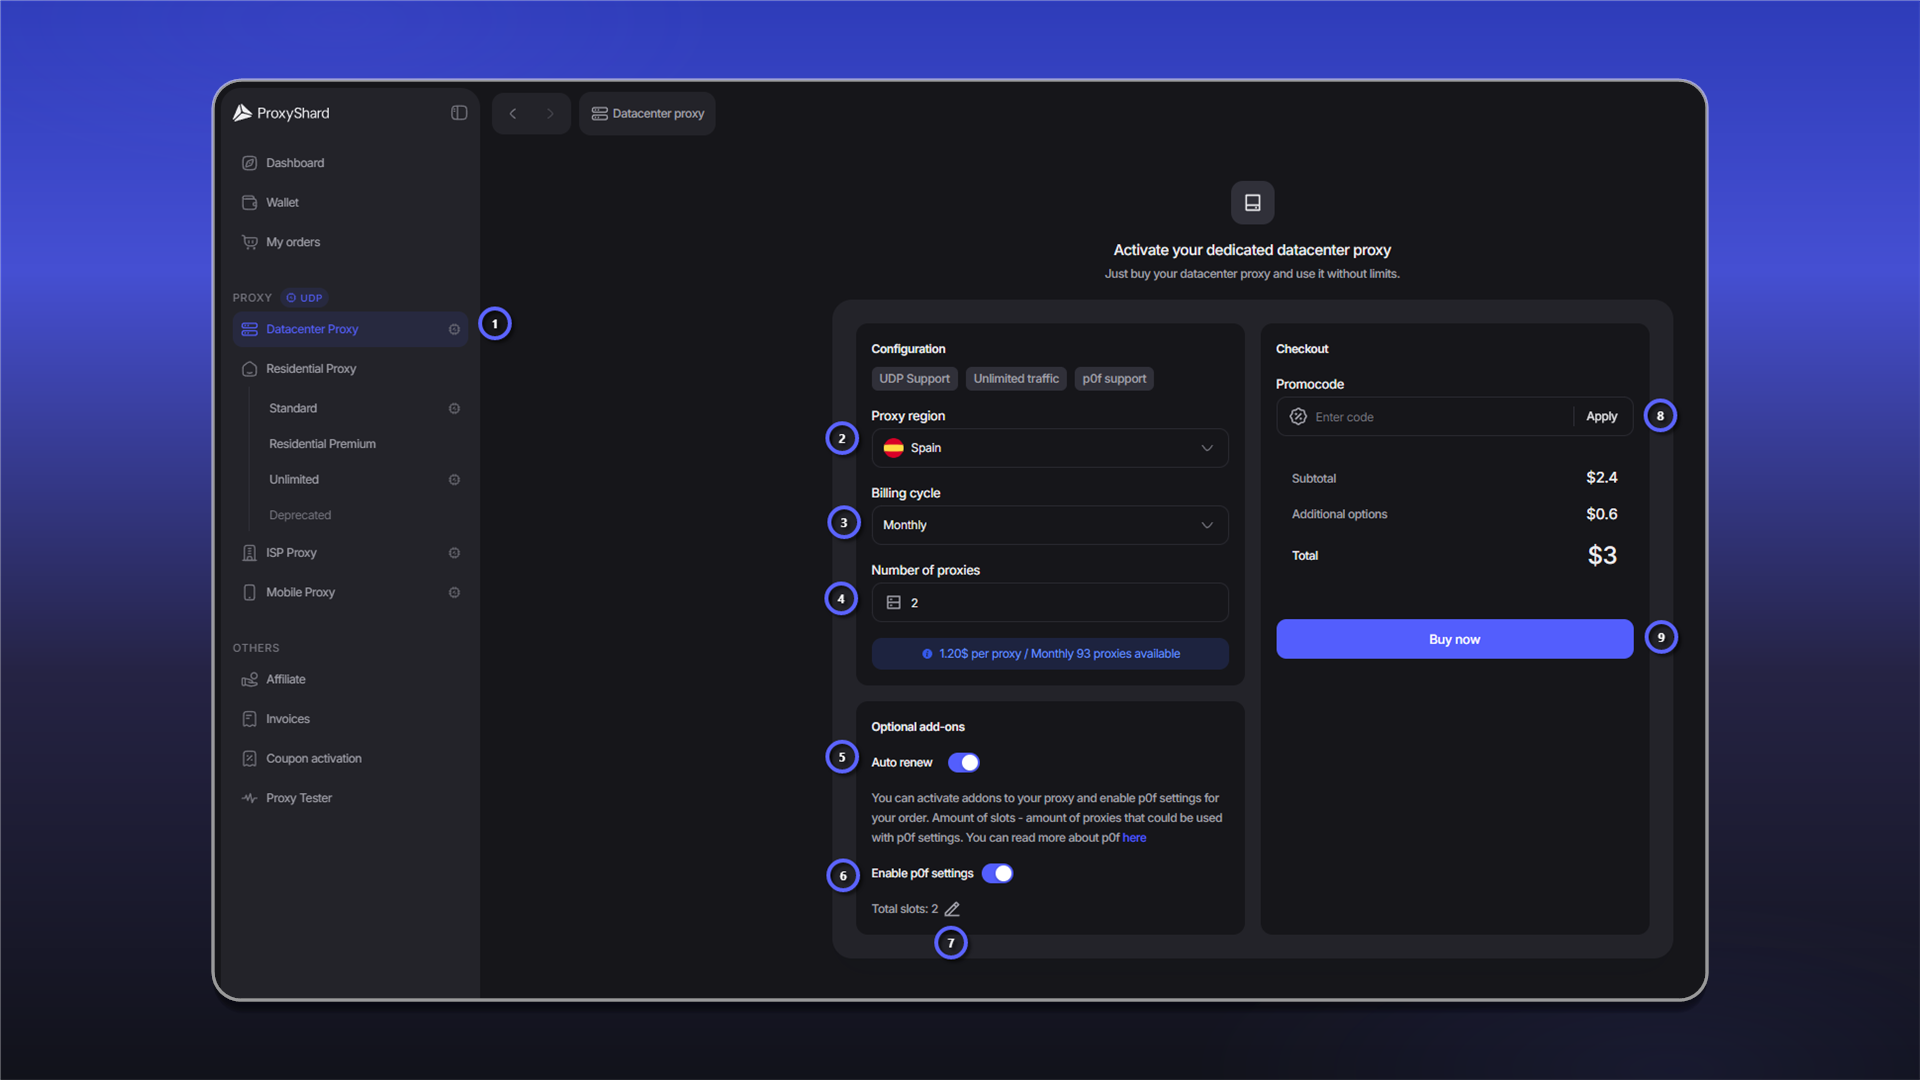The image size is (1920, 1080).
Task: Open settings gear next to Datacenter Proxy
Action: [454, 329]
